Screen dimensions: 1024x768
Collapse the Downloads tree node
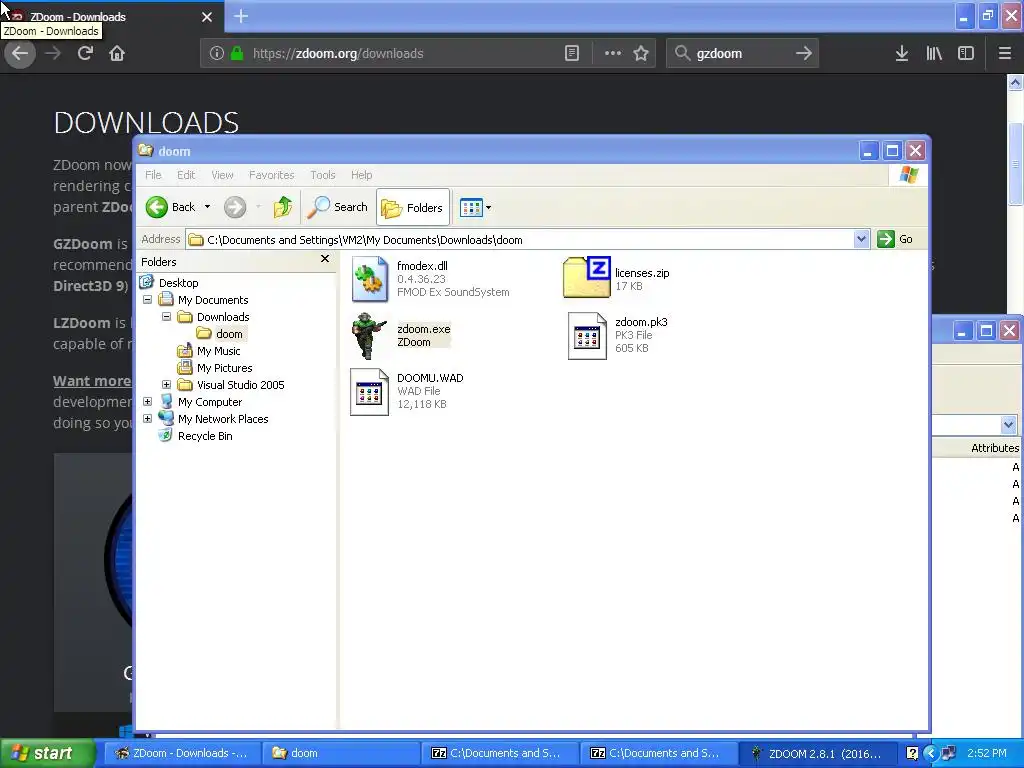click(167, 317)
